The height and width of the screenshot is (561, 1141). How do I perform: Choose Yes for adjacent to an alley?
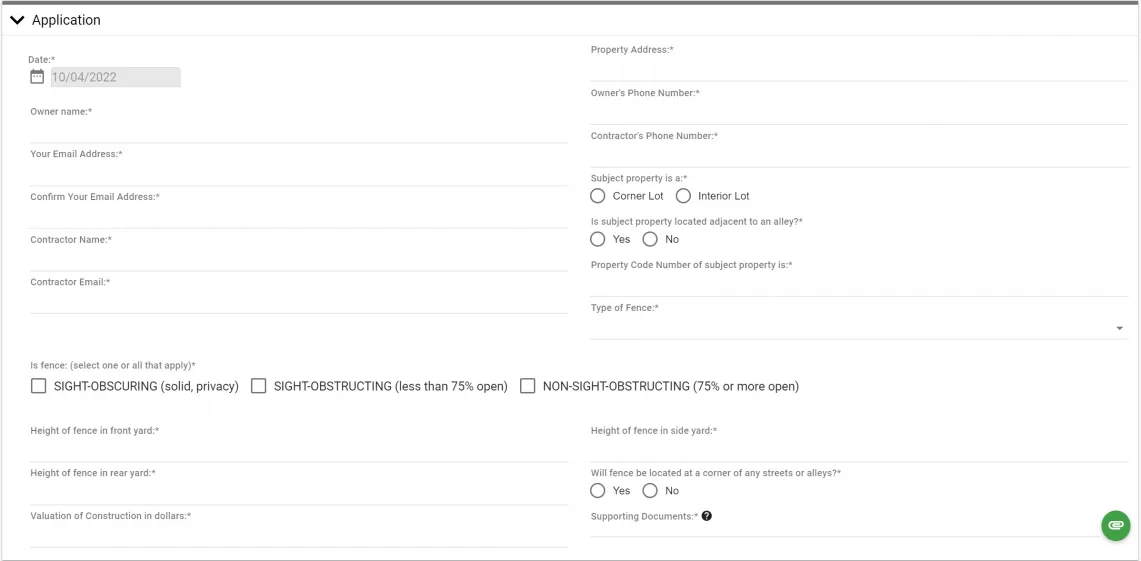tap(598, 239)
